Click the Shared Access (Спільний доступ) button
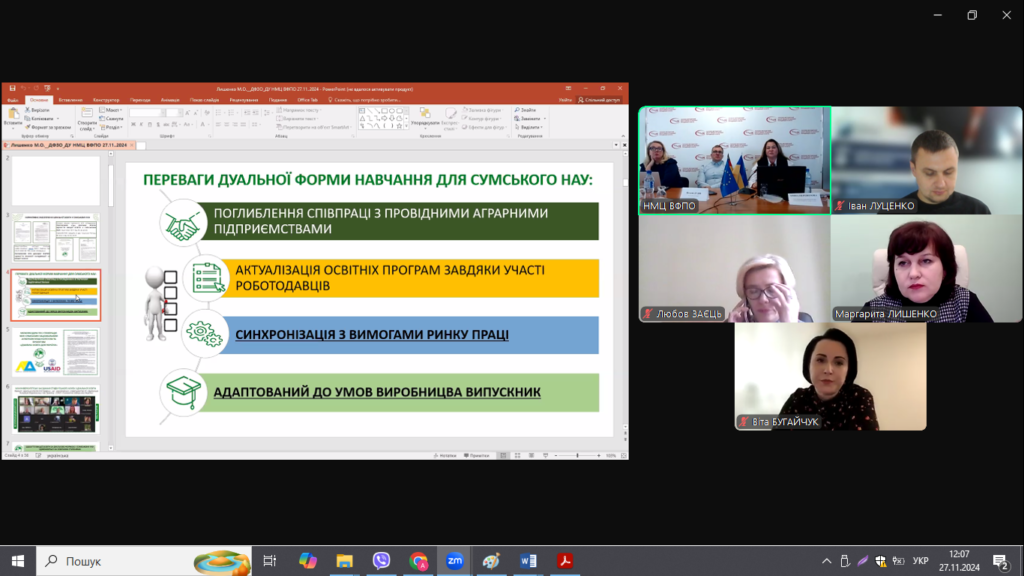Screen dimensions: 1024x576 coord(603,100)
